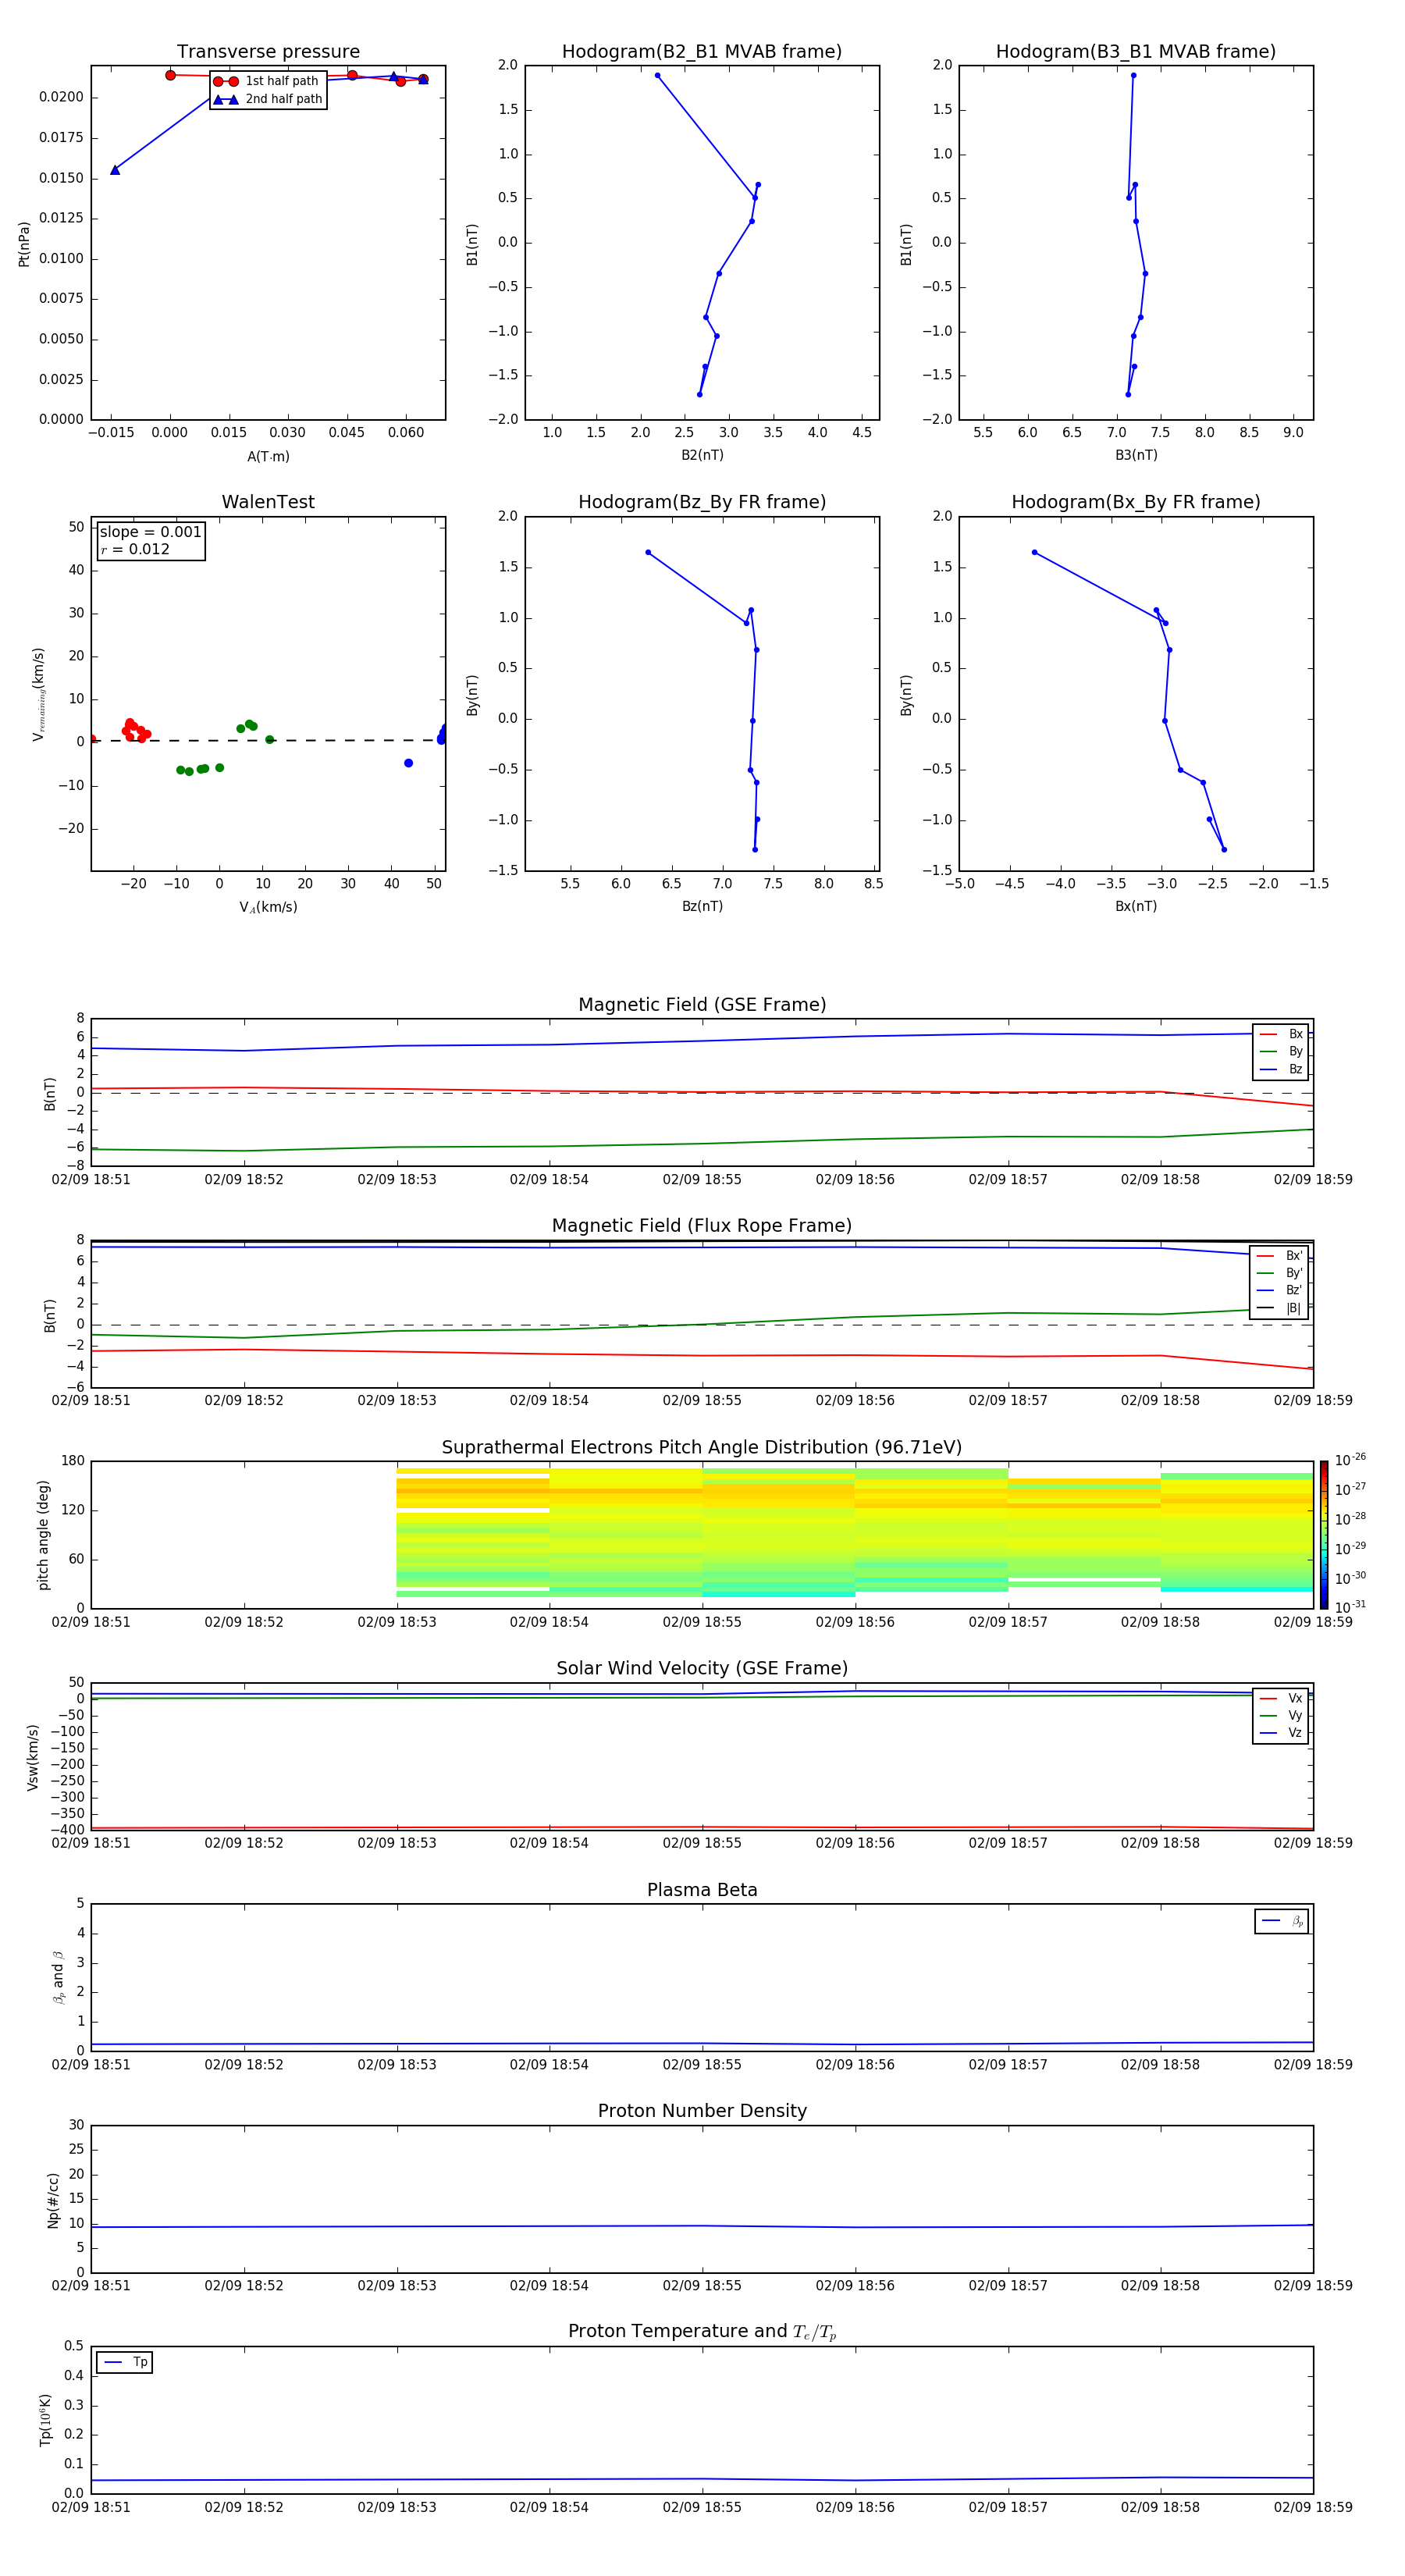Click the 'Hodogram(B2_B1 MVAB frame)' title
This screenshot has width=1405, height=2576.
pyautogui.click(x=702, y=51)
